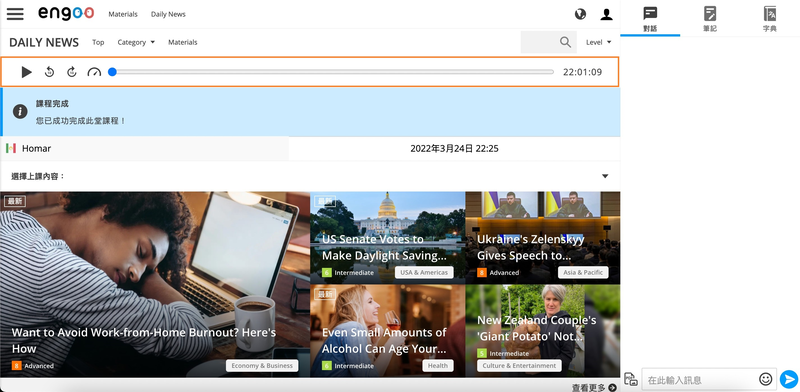The image size is (800, 392).
Task: Open the emoji picker
Action: (765, 379)
